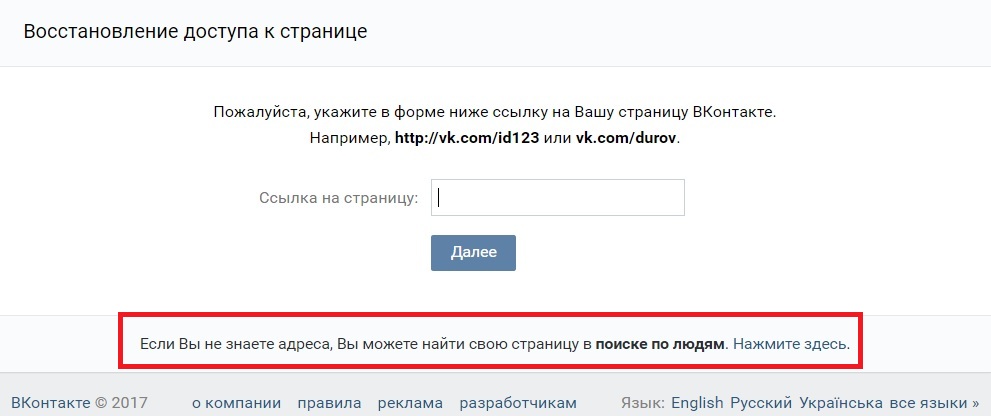This screenshot has height=416, width=991.
Task: Click the Пожалуйста, укажите instruction line
Action: click(494, 112)
